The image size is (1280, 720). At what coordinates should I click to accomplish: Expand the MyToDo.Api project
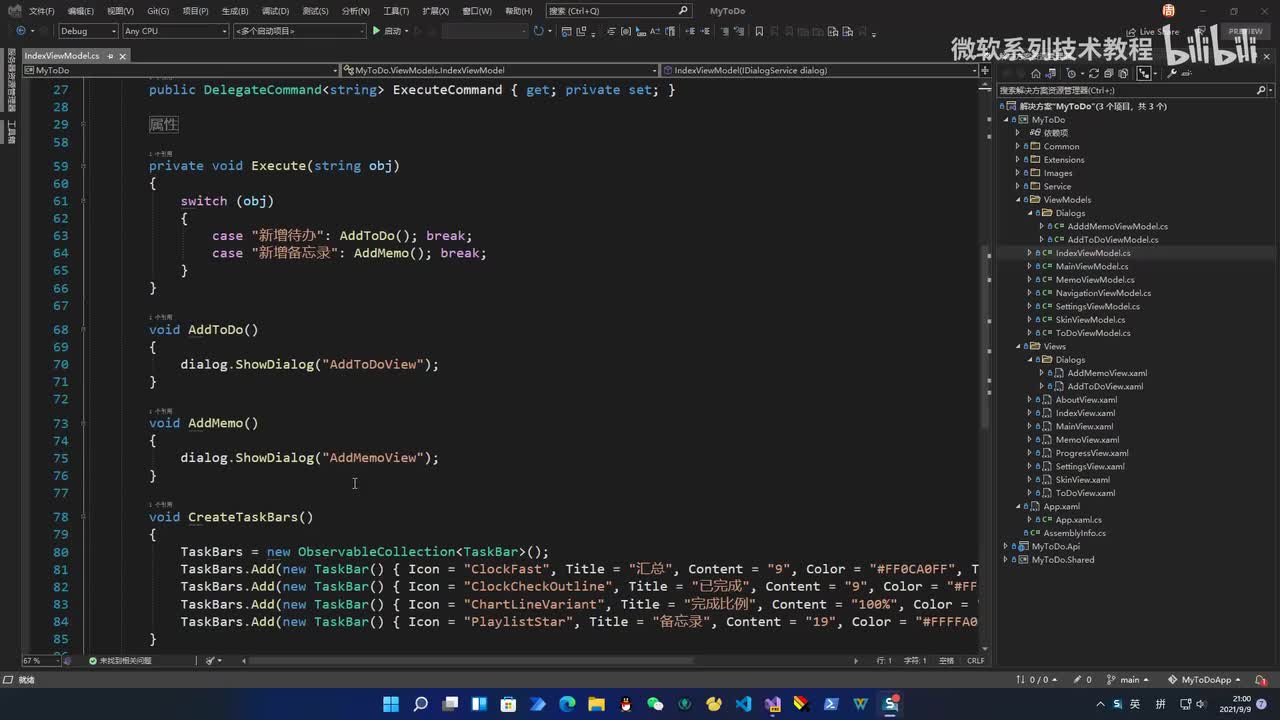point(1006,546)
